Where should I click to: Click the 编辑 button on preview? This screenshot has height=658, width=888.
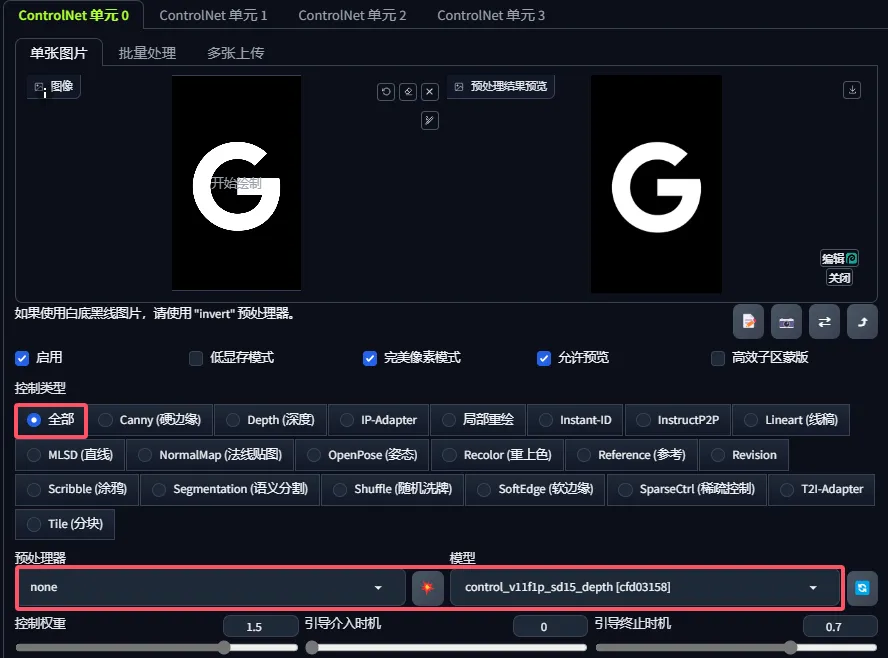pyautogui.click(x=839, y=259)
